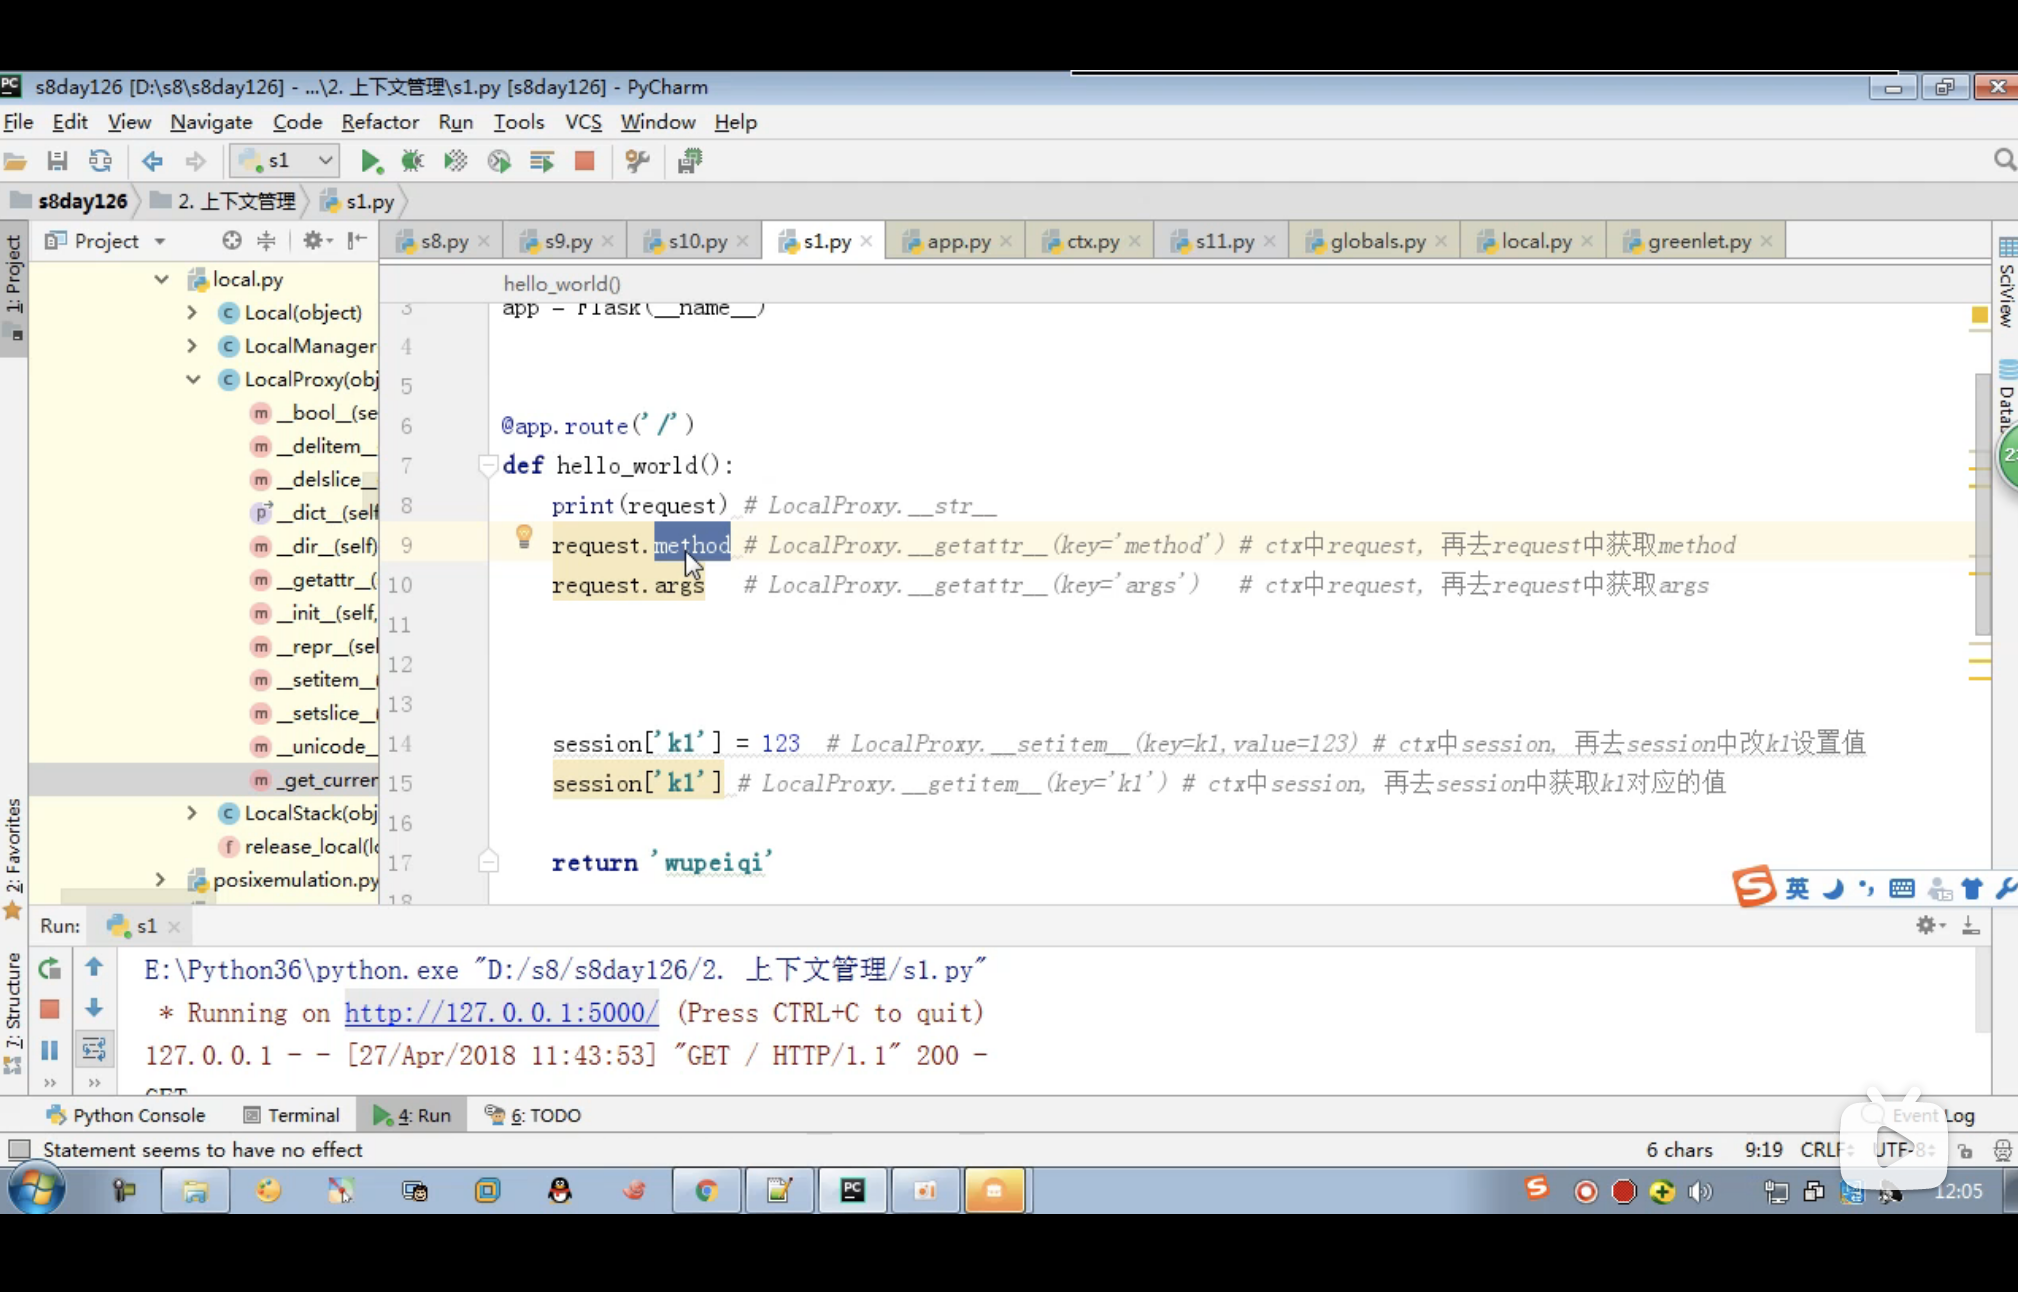The width and height of the screenshot is (2018, 1292).
Task: Open the 6: TODO tool window
Action: click(532, 1115)
